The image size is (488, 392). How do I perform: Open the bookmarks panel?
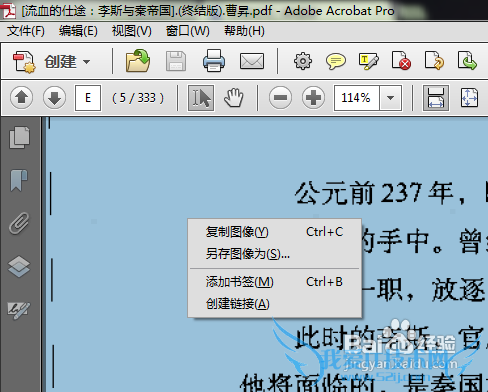click(x=19, y=180)
